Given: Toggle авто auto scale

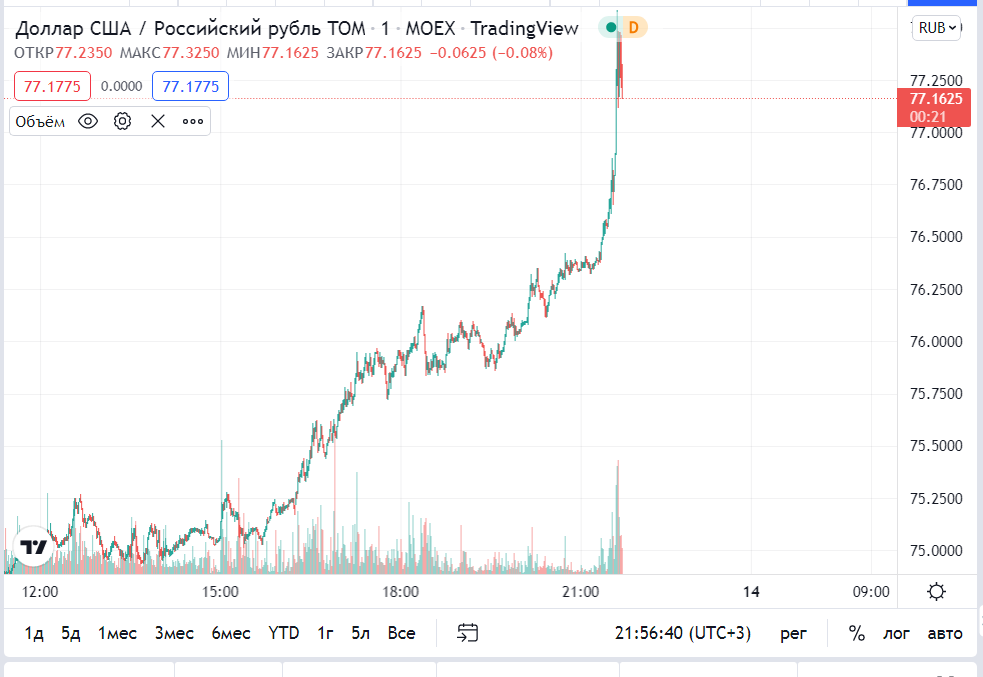Looking at the screenshot, I should coord(945,634).
